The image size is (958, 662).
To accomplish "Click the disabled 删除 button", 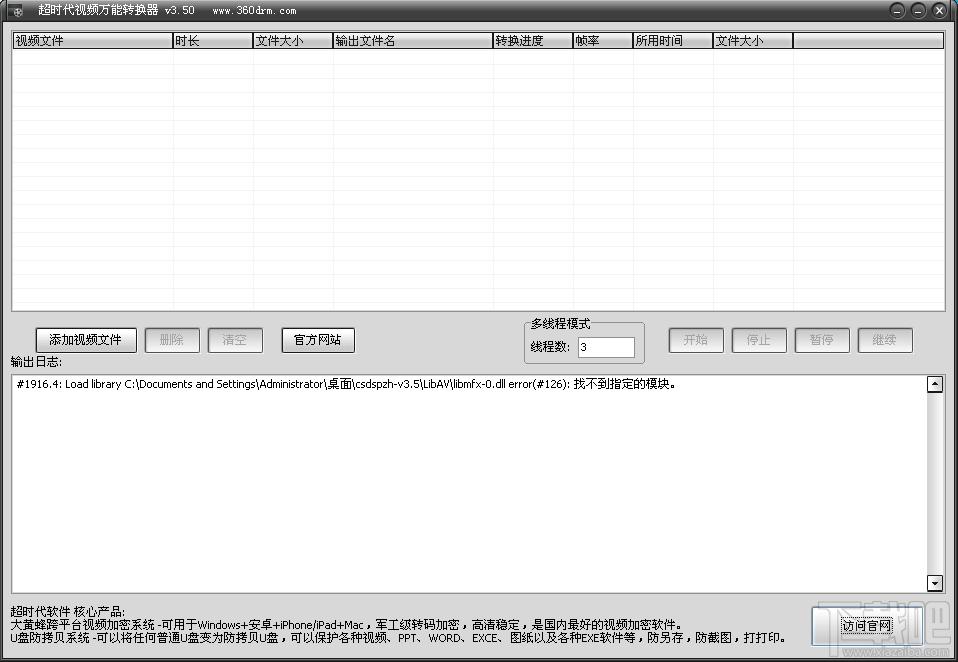I will (x=172, y=340).
